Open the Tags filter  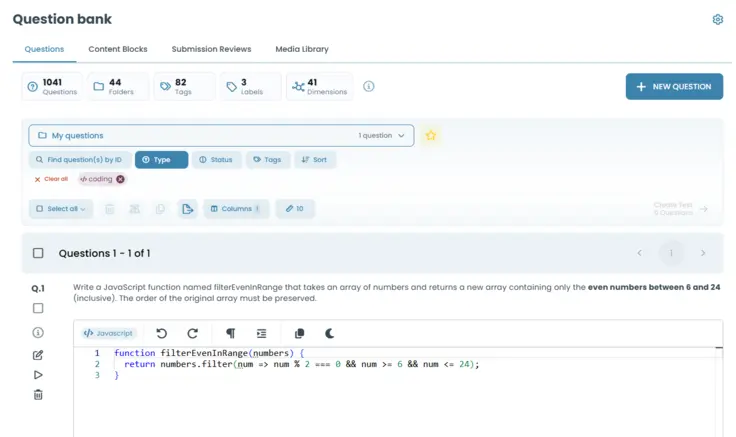[268, 160]
